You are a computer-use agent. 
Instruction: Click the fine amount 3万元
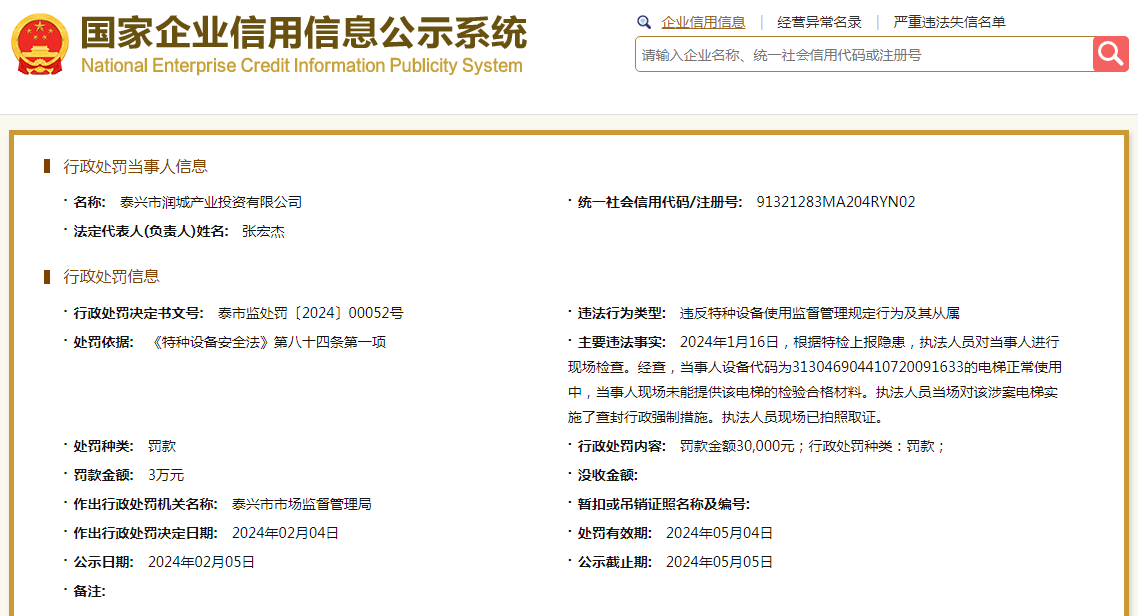tap(166, 475)
